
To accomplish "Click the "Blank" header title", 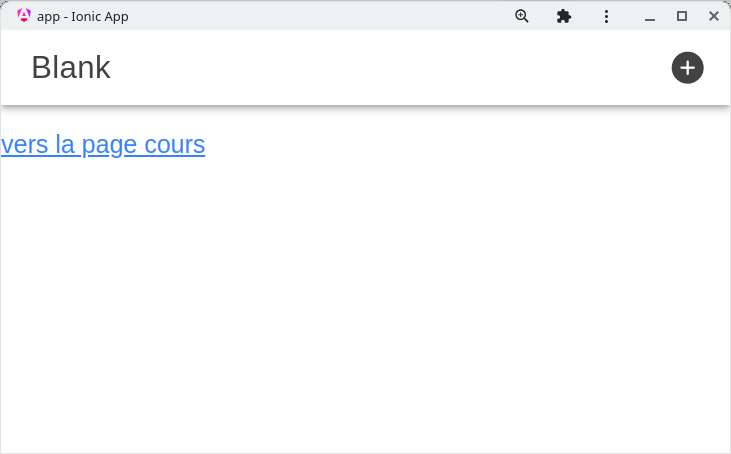I will (x=71, y=68).
